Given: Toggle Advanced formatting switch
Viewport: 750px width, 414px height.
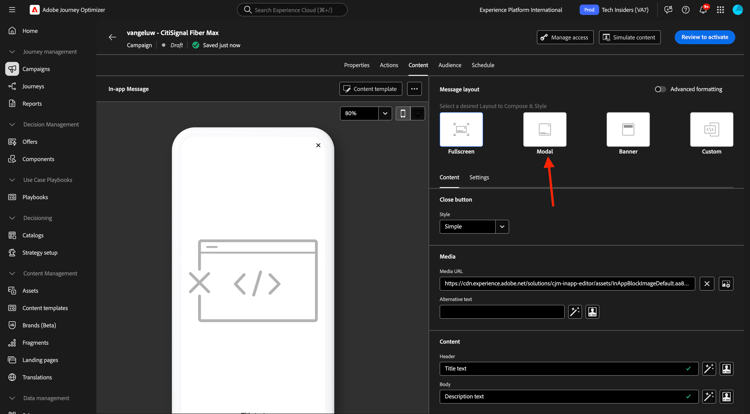Looking at the screenshot, I should (660, 89).
